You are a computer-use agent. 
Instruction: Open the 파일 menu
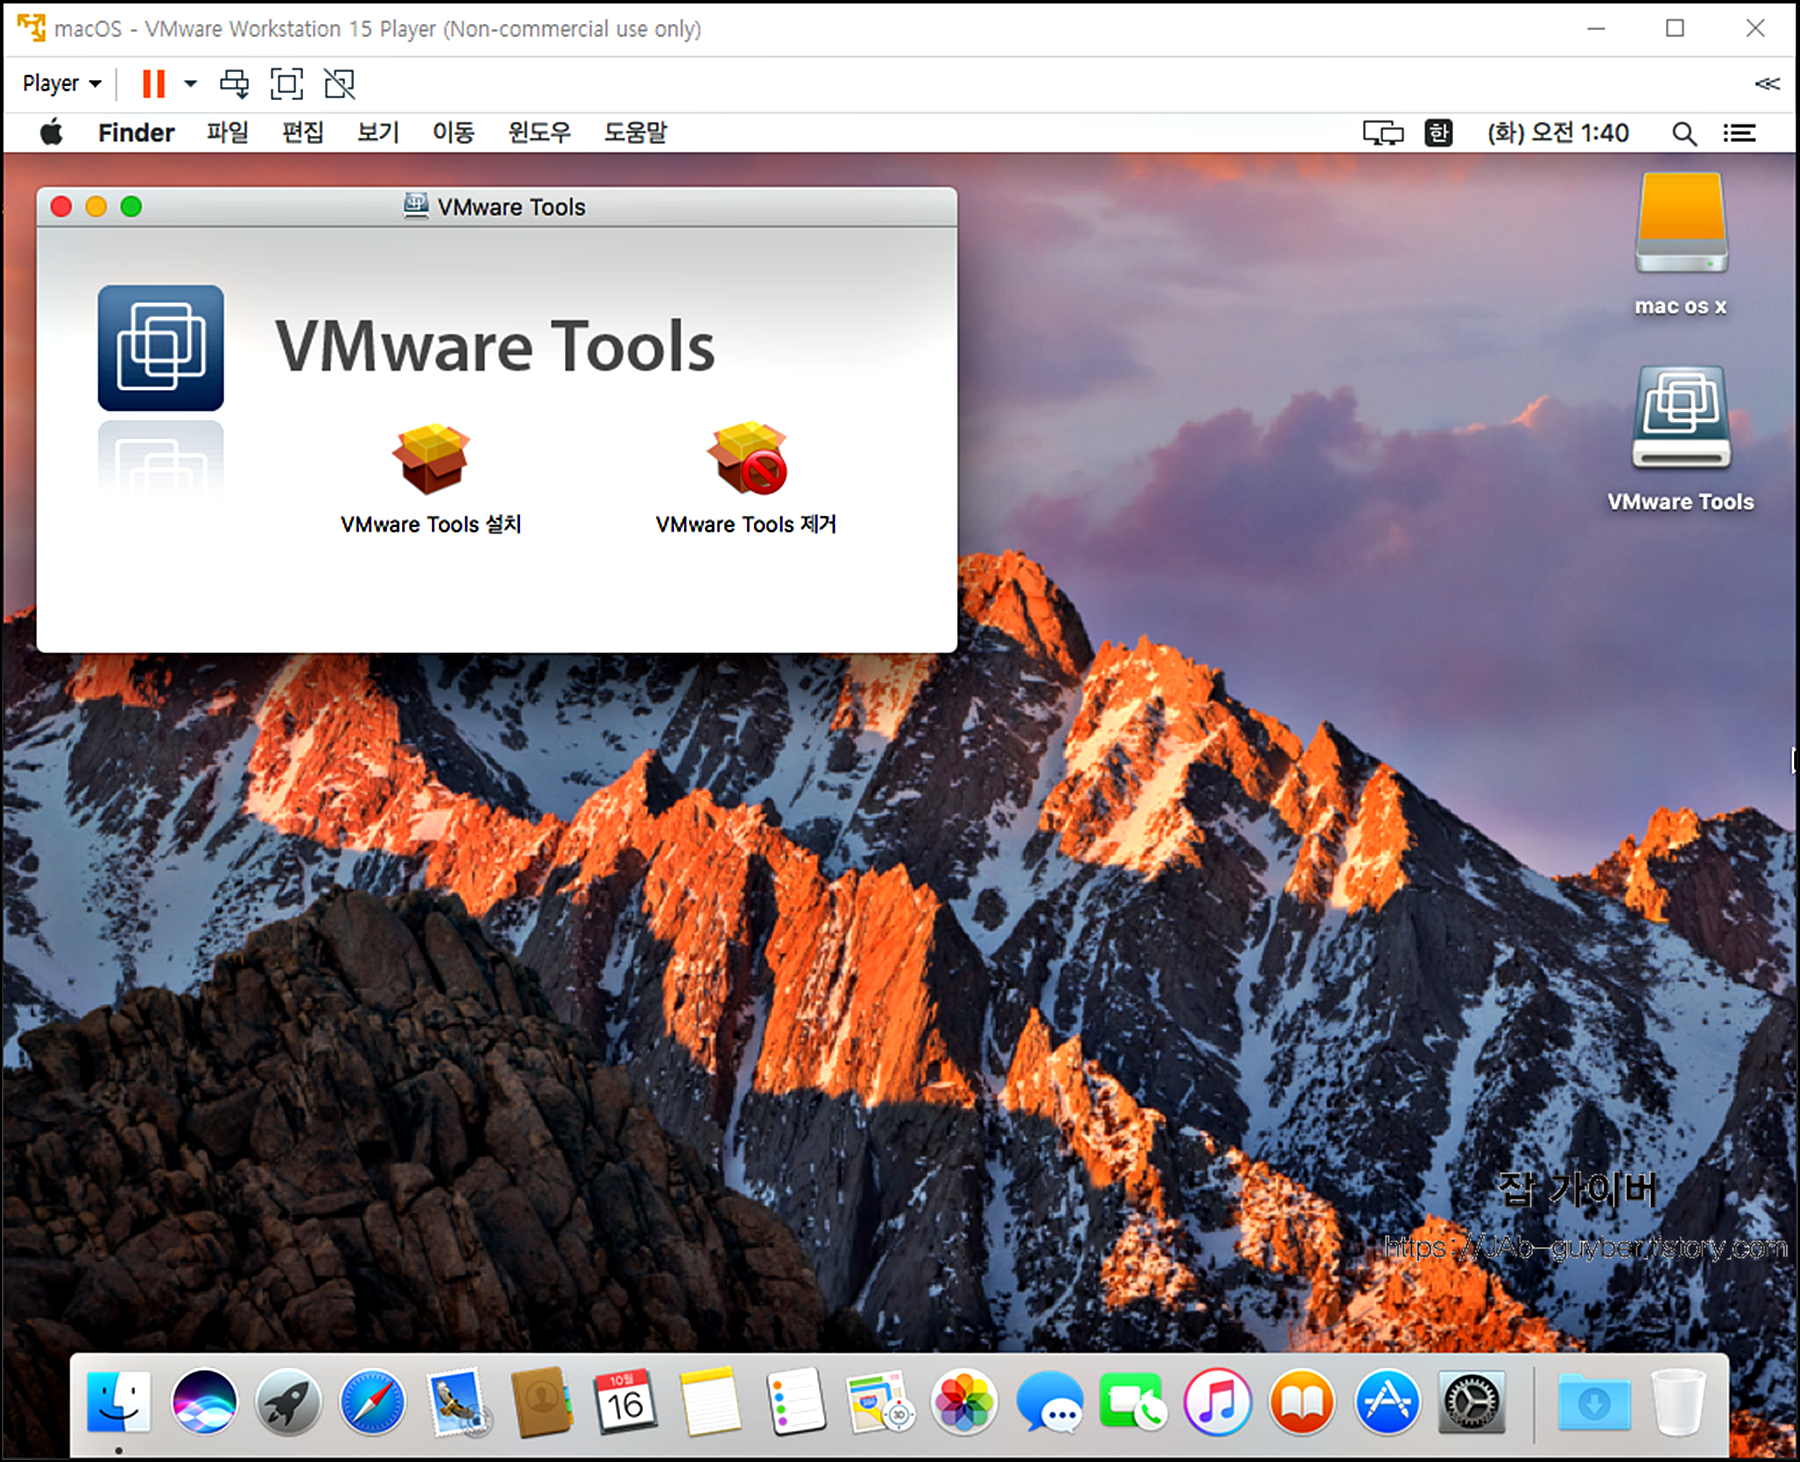tap(228, 132)
